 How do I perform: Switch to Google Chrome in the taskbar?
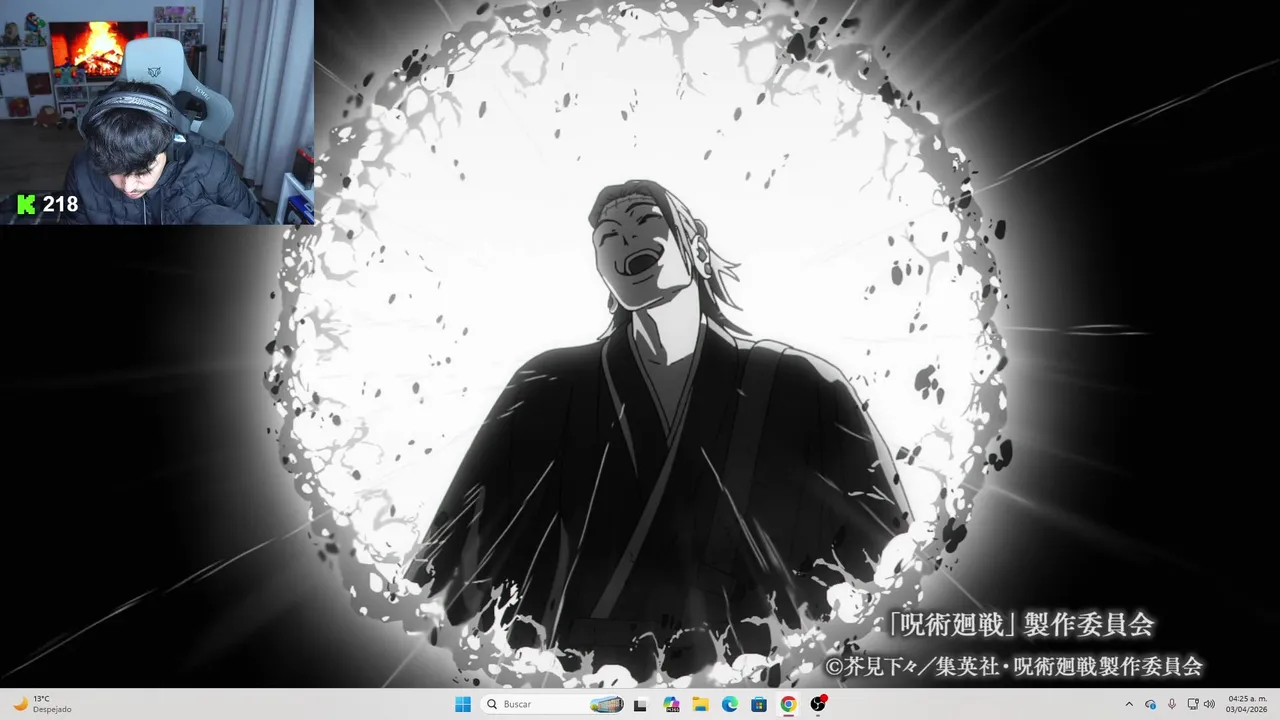tap(788, 704)
